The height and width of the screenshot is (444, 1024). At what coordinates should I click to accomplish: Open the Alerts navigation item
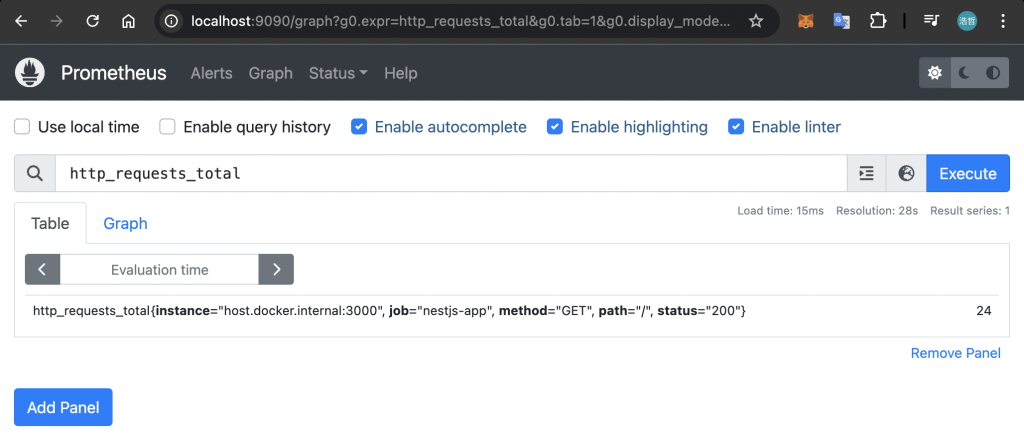[x=211, y=73]
